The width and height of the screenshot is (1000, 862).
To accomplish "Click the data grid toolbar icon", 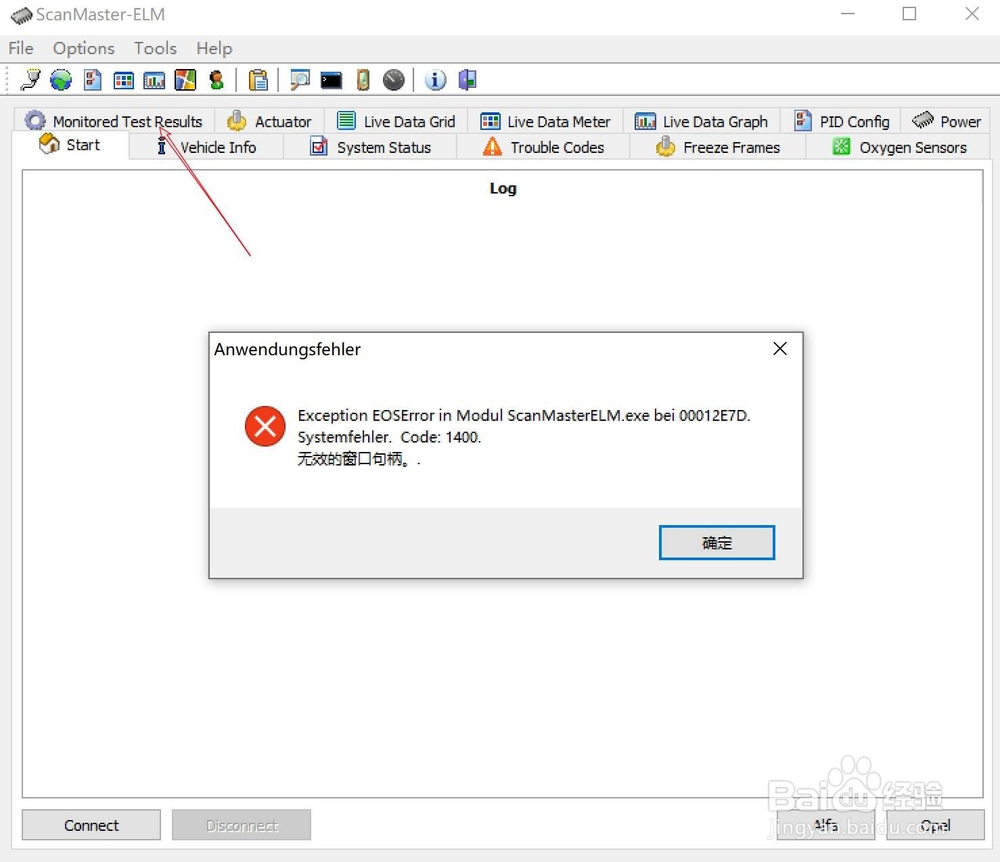I will [x=123, y=80].
